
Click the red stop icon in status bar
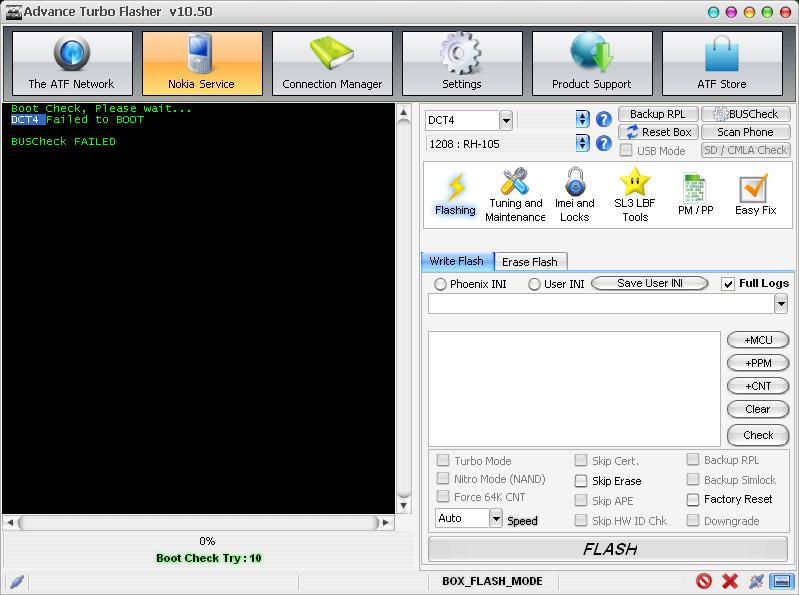coord(704,581)
